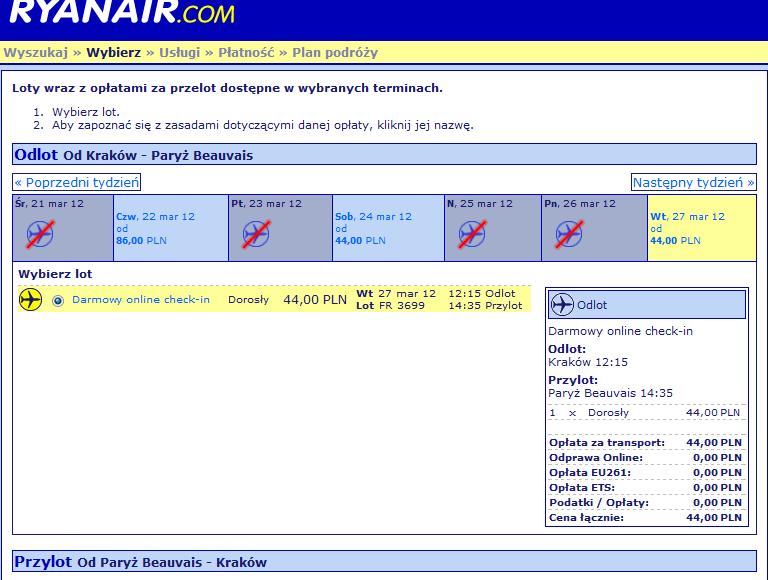Click Opłata EU261 fee name in summary
This screenshot has width=768, height=580.
click(x=590, y=473)
